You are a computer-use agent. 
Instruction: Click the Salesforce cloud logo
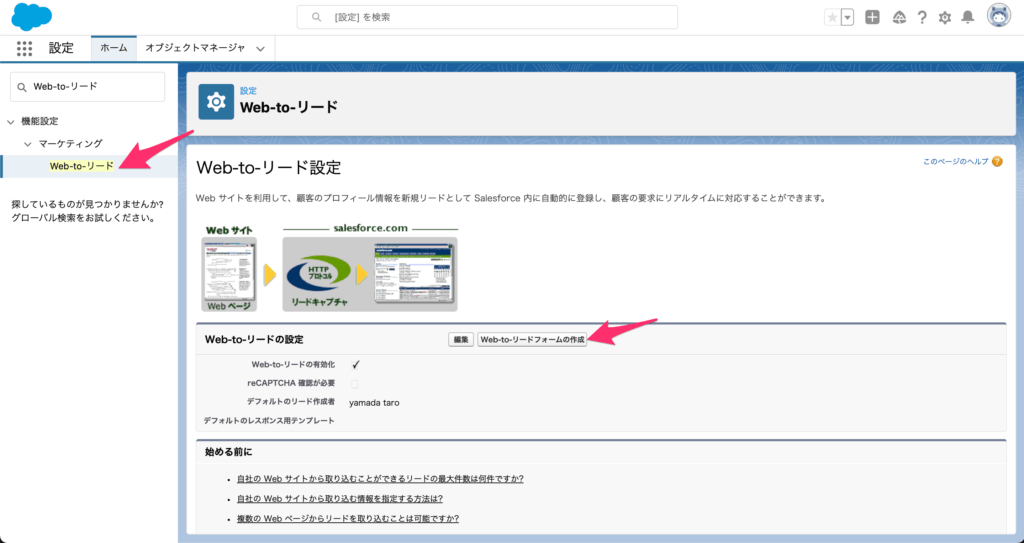pos(31,16)
